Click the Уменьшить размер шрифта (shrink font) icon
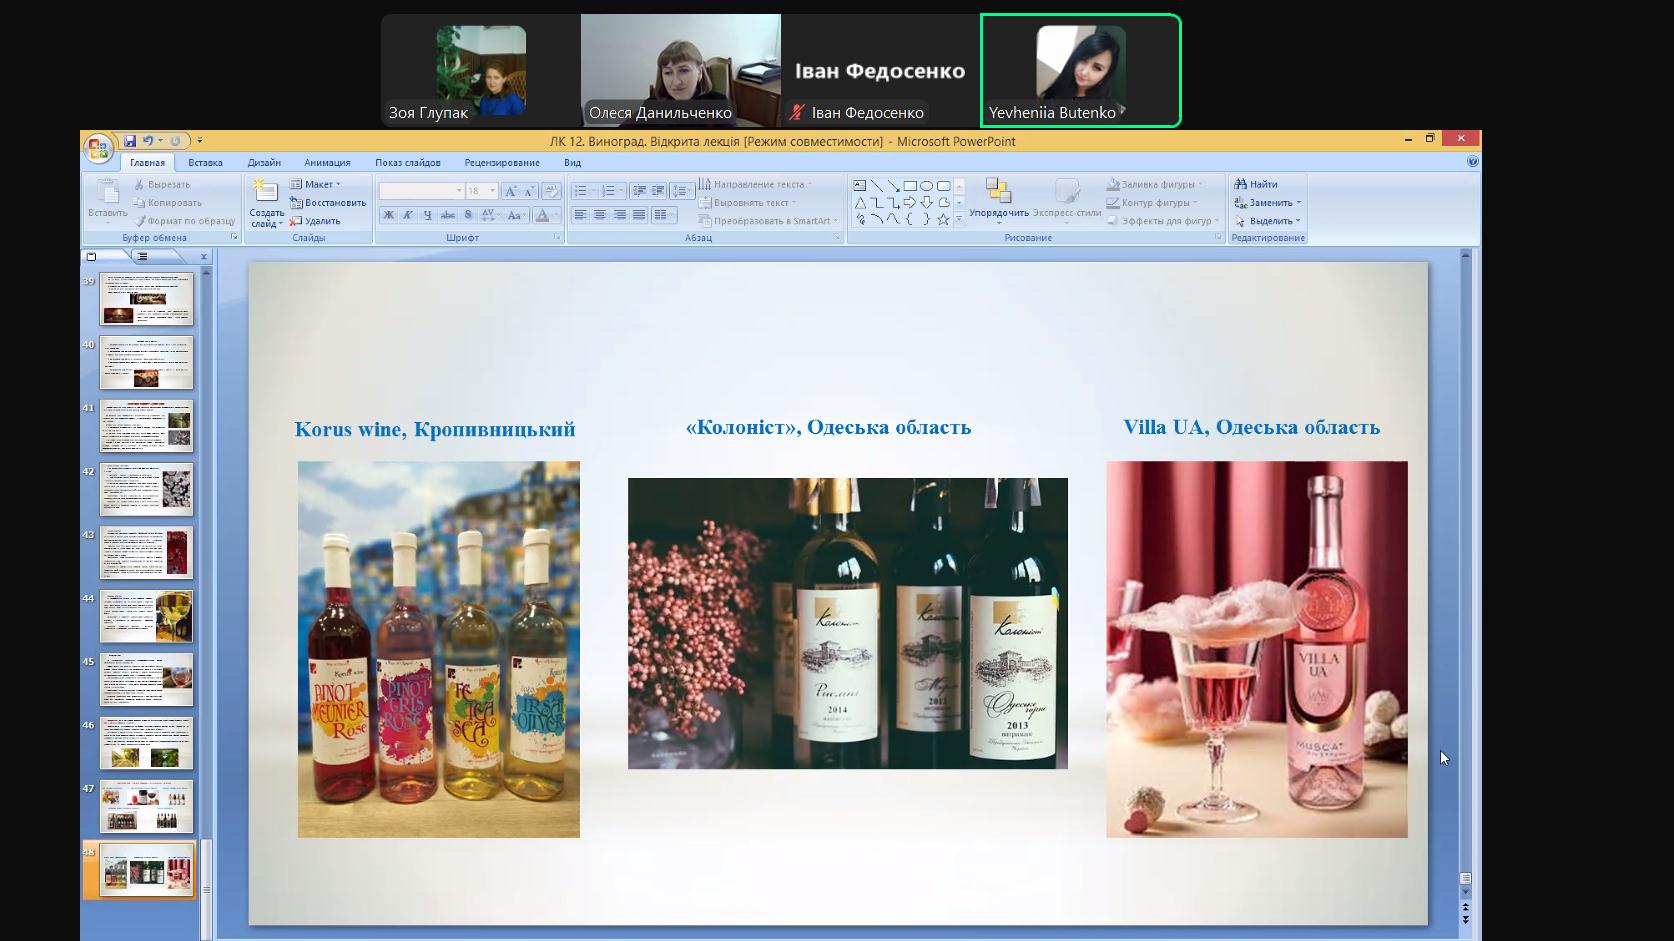This screenshot has height=941, width=1674. [529, 190]
